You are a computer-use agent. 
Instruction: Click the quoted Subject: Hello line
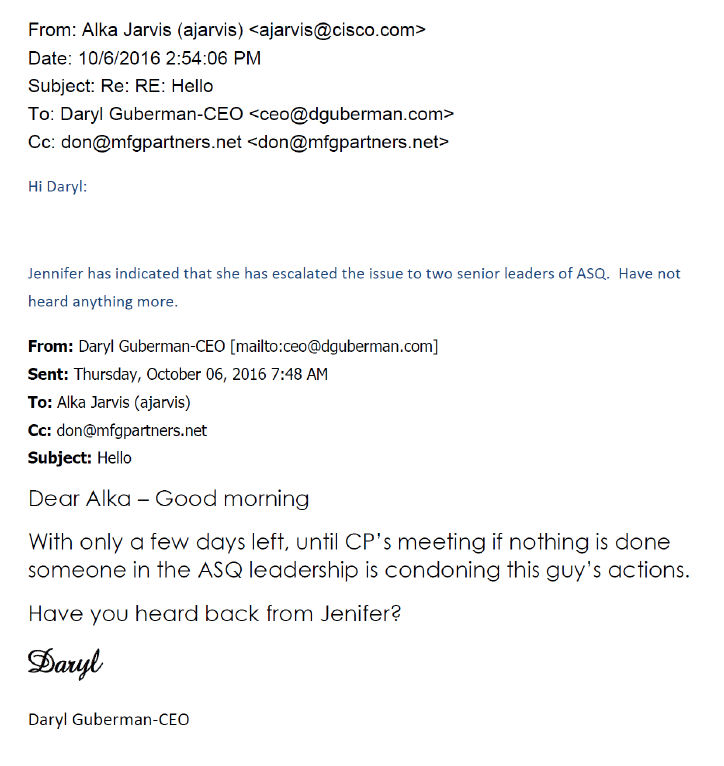(79, 458)
